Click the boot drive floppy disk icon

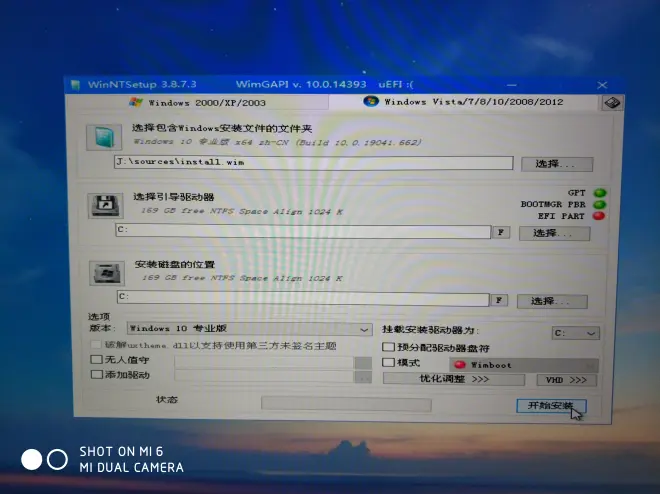click(x=105, y=205)
